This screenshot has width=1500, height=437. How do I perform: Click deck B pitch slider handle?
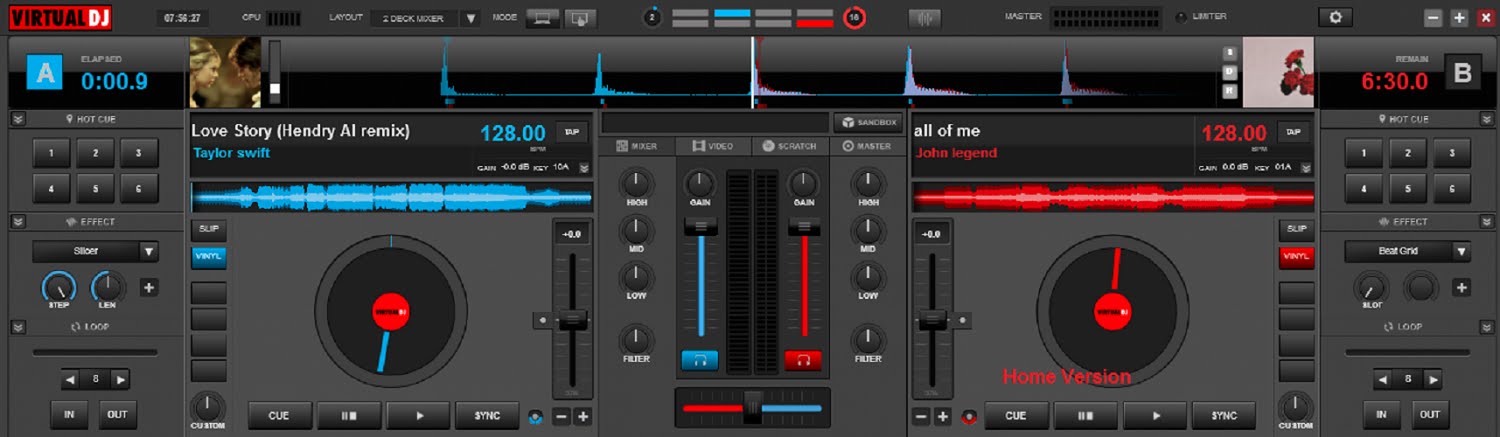point(932,320)
